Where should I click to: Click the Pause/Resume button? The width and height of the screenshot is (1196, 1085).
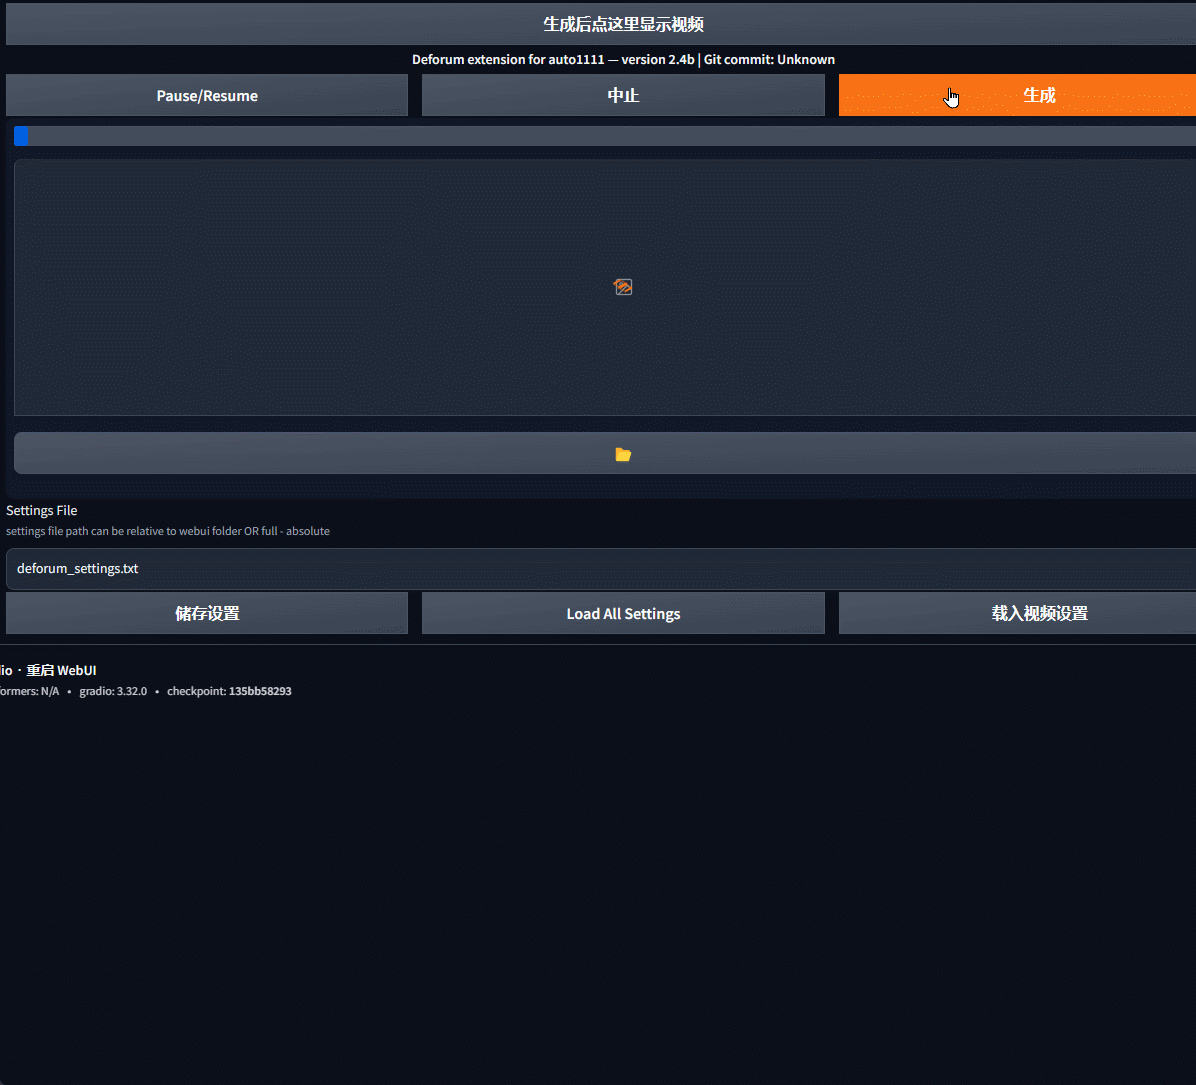point(207,95)
